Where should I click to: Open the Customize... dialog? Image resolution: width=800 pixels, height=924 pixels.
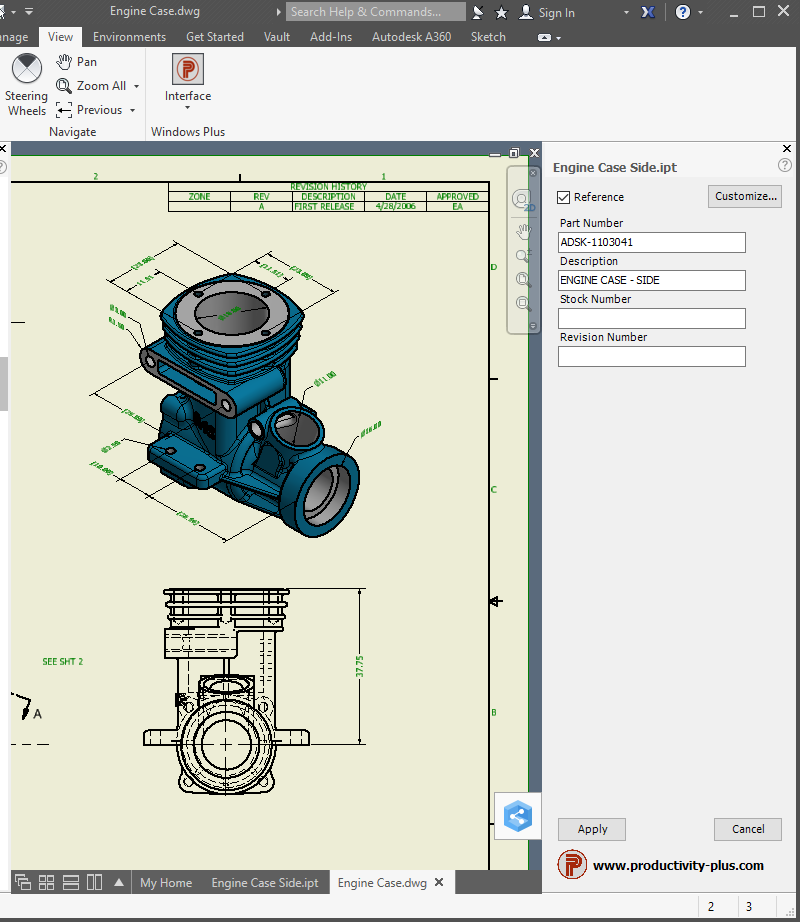[x=745, y=196]
